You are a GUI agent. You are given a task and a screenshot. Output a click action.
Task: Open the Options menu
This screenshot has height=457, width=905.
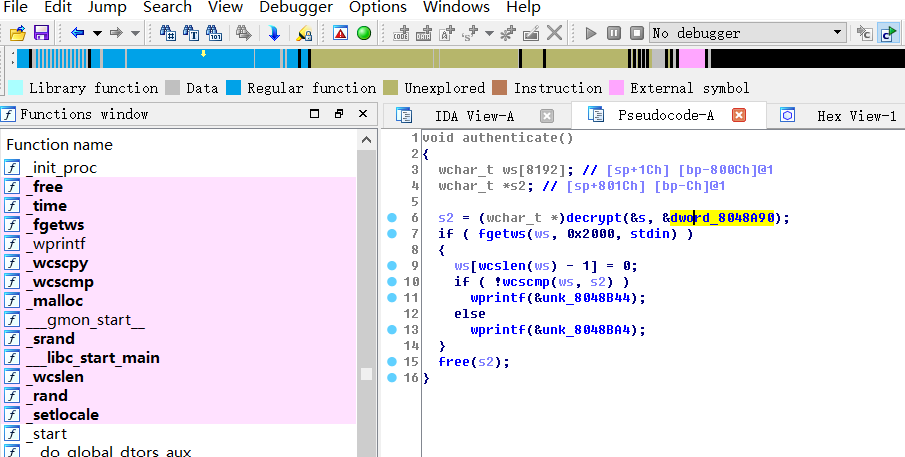(377, 8)
